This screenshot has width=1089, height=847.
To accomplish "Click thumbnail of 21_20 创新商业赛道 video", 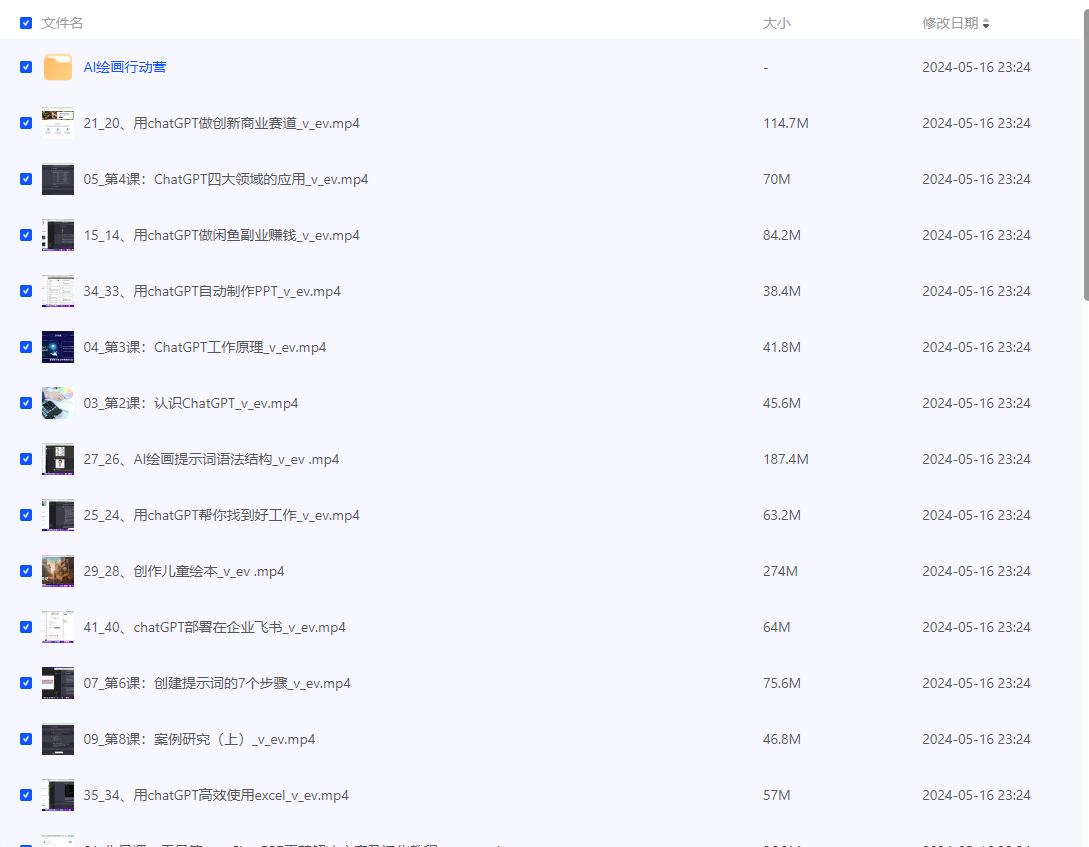I will tap(58, 124).
